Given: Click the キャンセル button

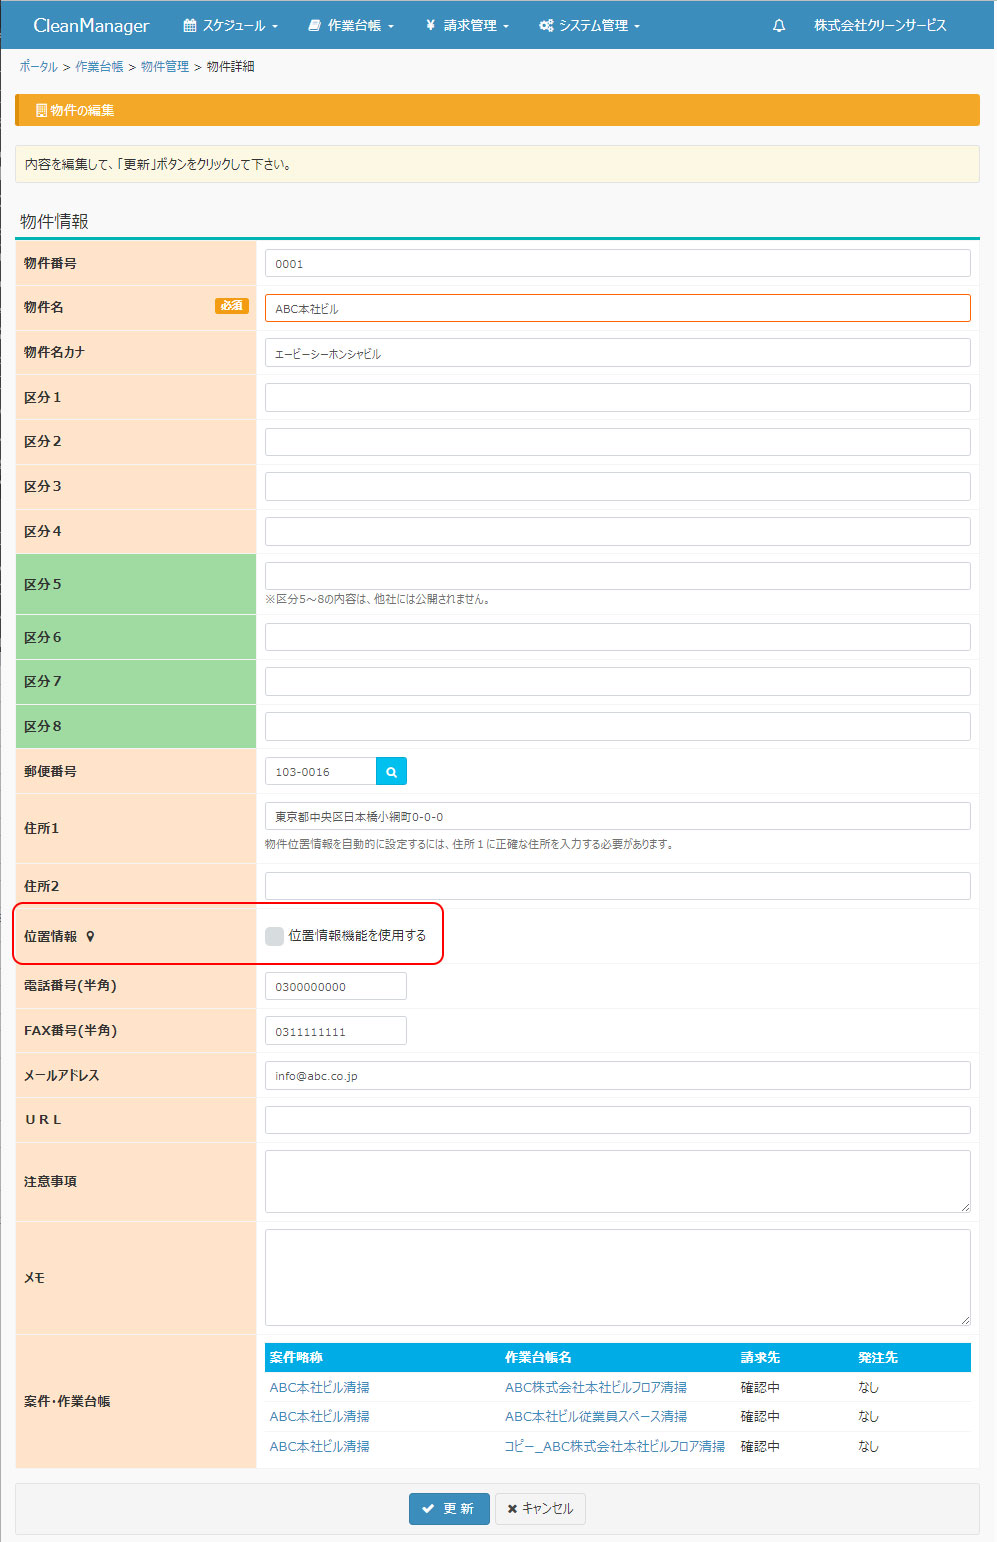Looking at the screenshot, I should pyautogui.click(x=540, y=1508).
